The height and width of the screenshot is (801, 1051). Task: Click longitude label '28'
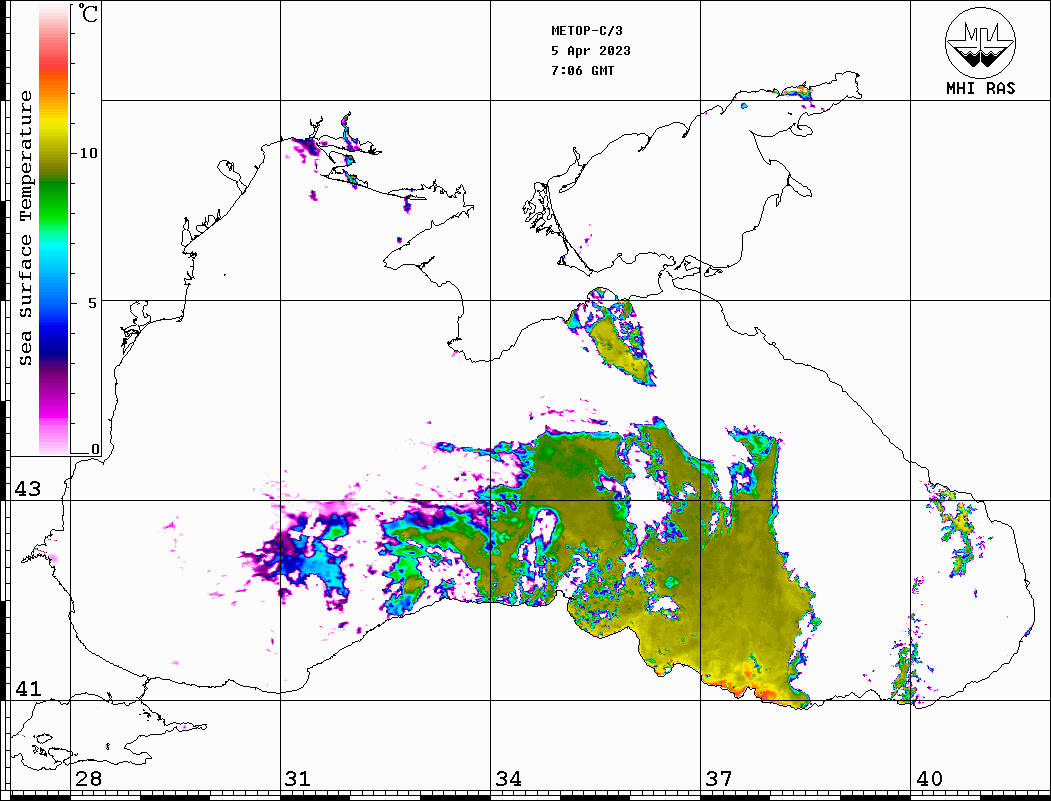coord(88,778)
